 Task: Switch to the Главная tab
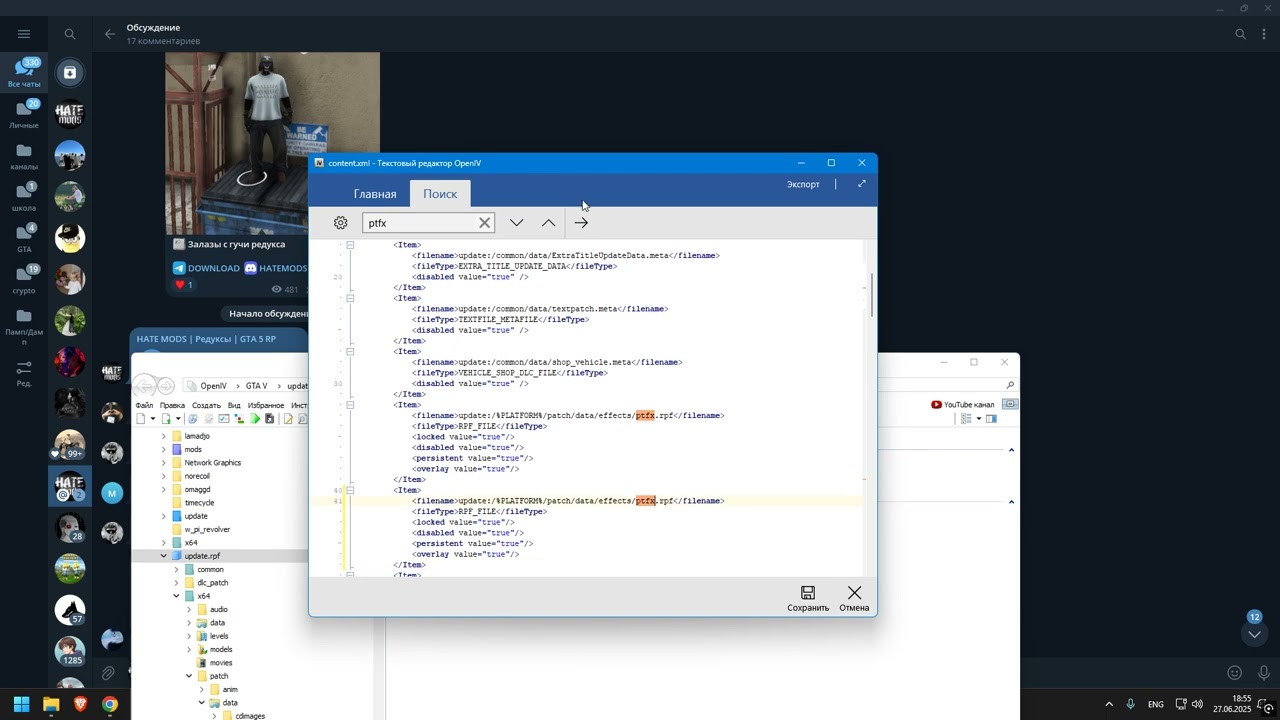(x=375, y=194)
